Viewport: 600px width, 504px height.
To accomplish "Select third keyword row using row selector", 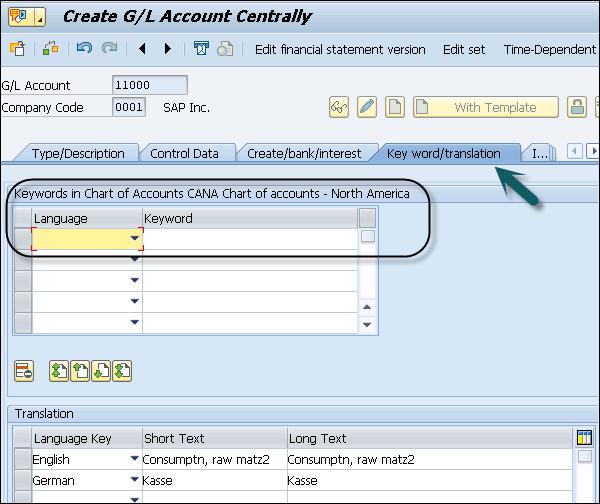I will [x=23, y=281].
